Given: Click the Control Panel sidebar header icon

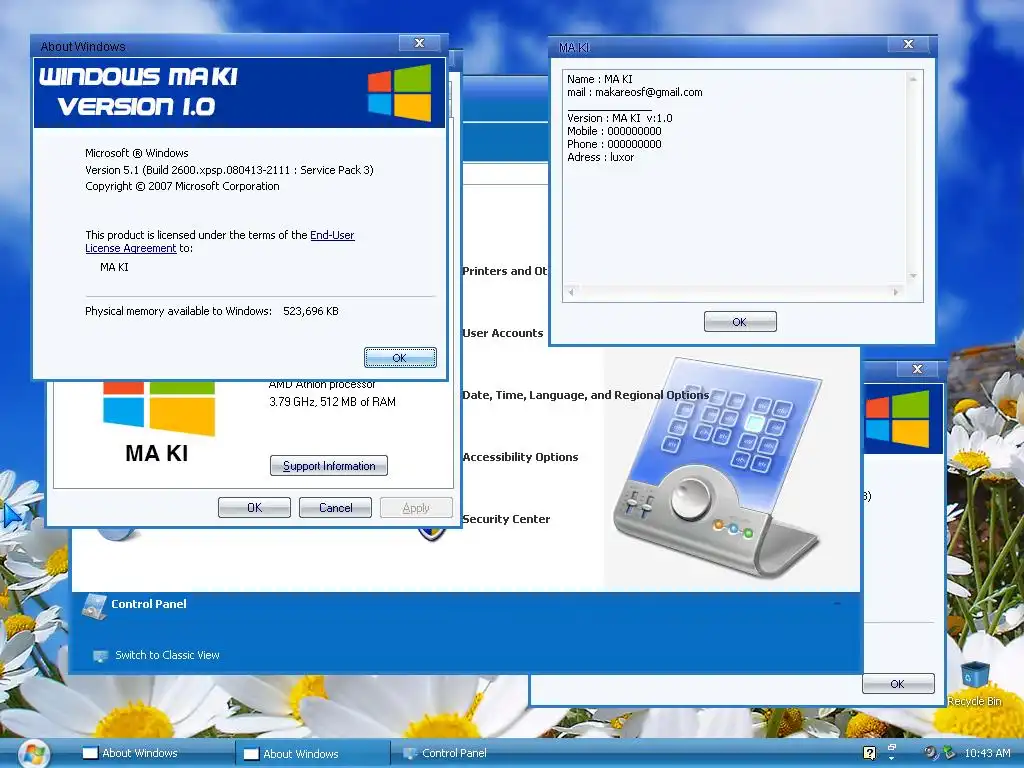Looking at the screenshot, I should tap(94, 606).
